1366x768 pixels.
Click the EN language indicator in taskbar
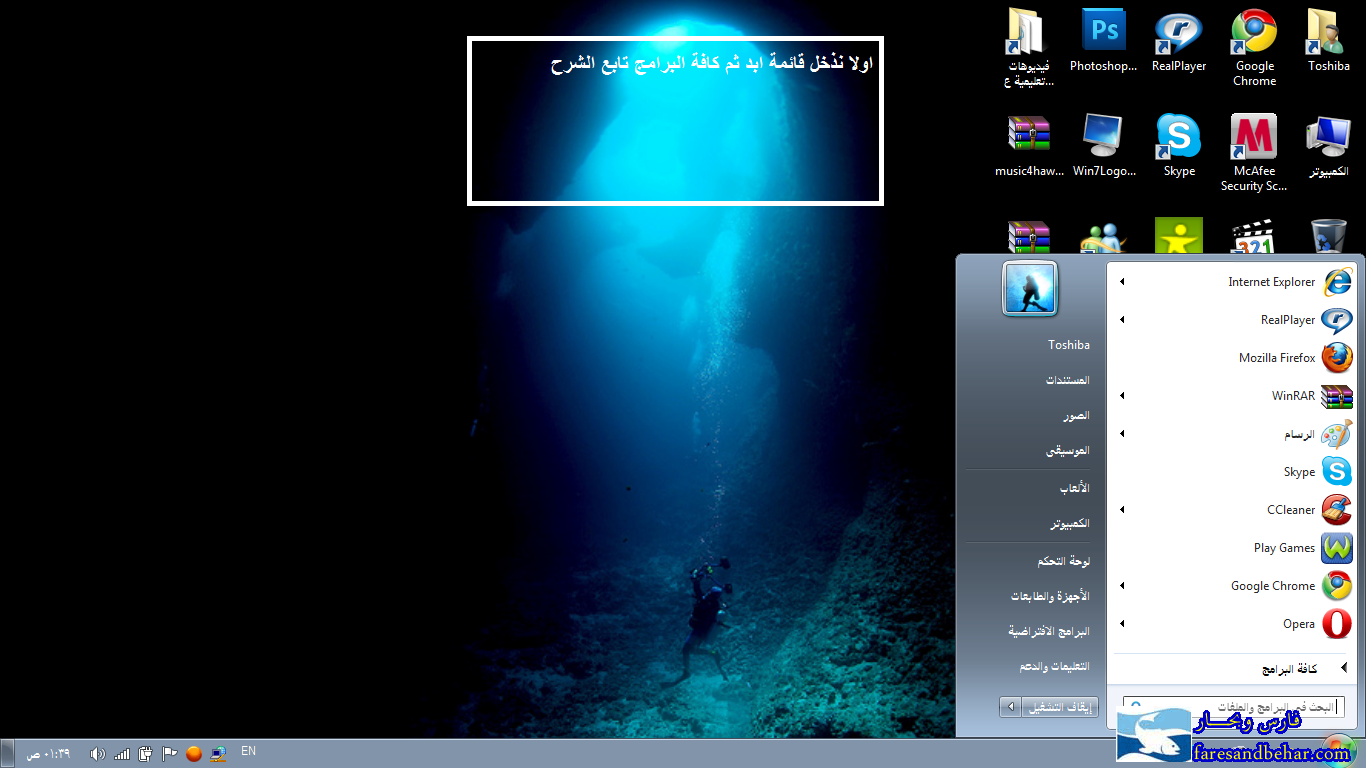click(248, 751)
